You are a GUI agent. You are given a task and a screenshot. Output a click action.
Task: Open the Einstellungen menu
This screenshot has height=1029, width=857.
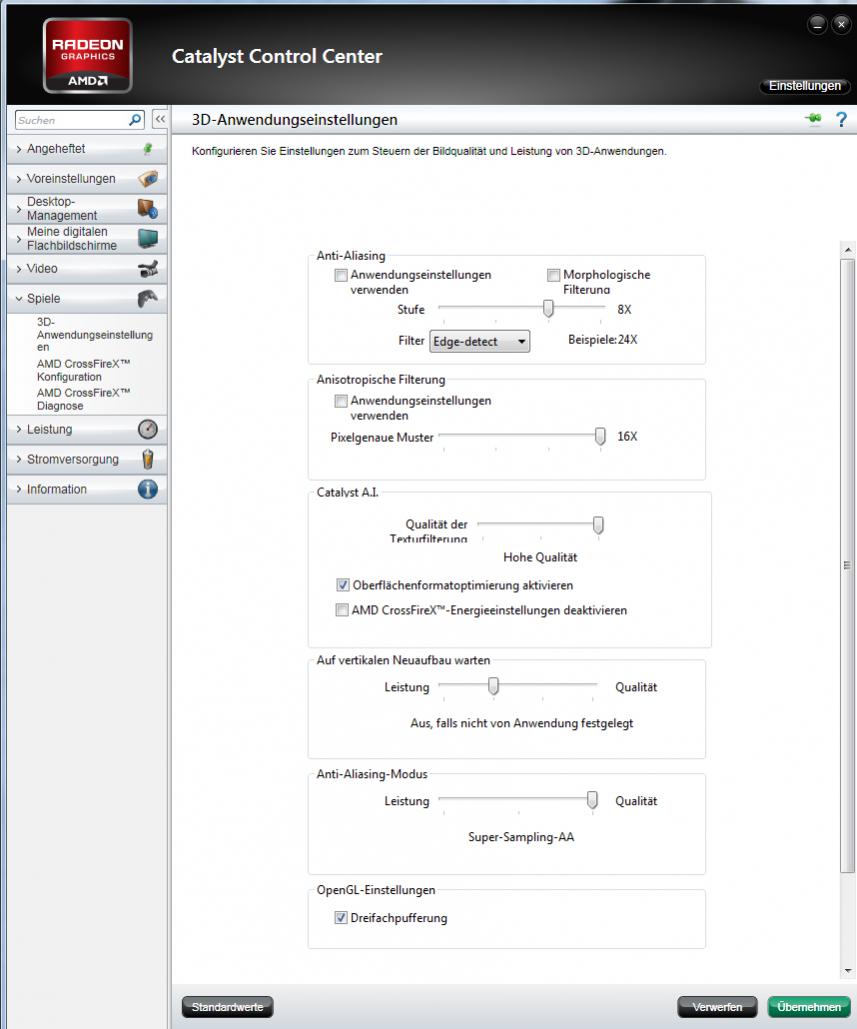pyautogui.click(x=805, y=86)
